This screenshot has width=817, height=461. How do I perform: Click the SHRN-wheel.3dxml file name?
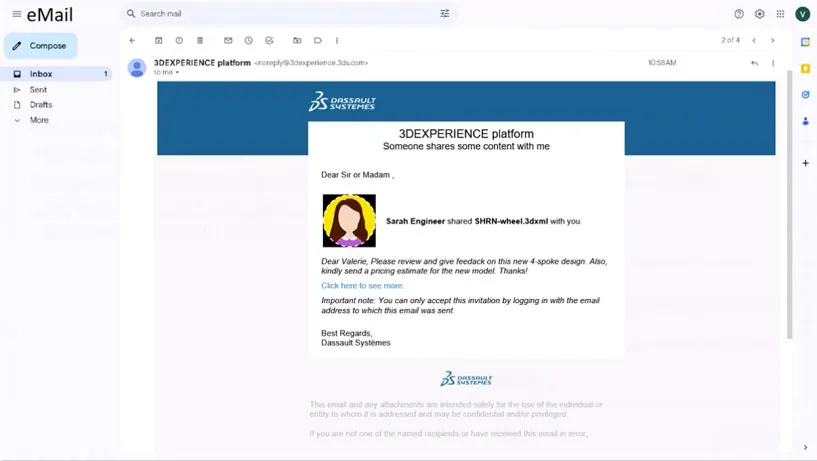tap(511, 221)
